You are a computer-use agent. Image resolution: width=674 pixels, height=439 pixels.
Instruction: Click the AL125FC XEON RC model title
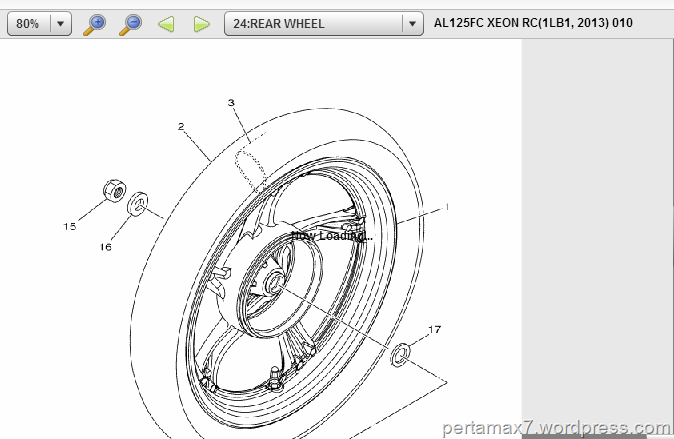tap(533, 24)
